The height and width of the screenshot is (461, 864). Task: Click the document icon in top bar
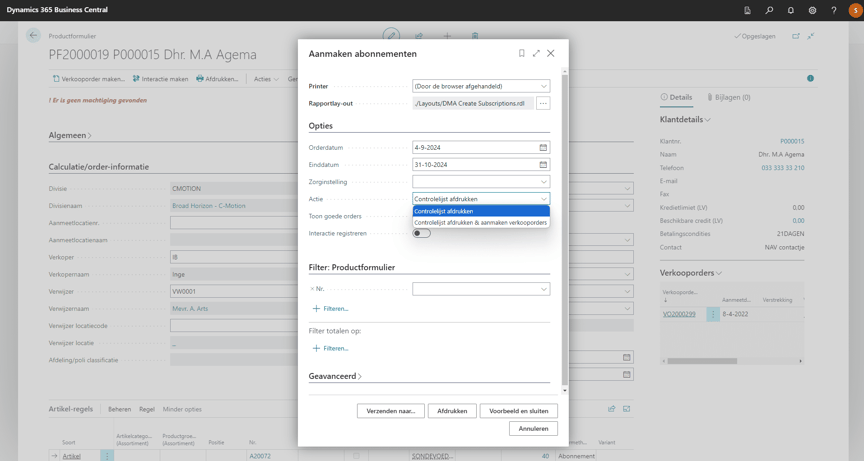tap(747, 10)
